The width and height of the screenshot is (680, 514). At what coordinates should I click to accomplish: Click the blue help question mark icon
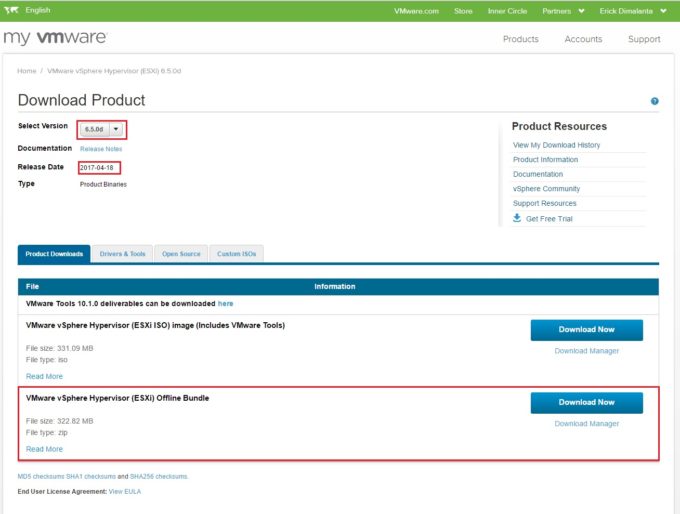(x=654, y=101)
